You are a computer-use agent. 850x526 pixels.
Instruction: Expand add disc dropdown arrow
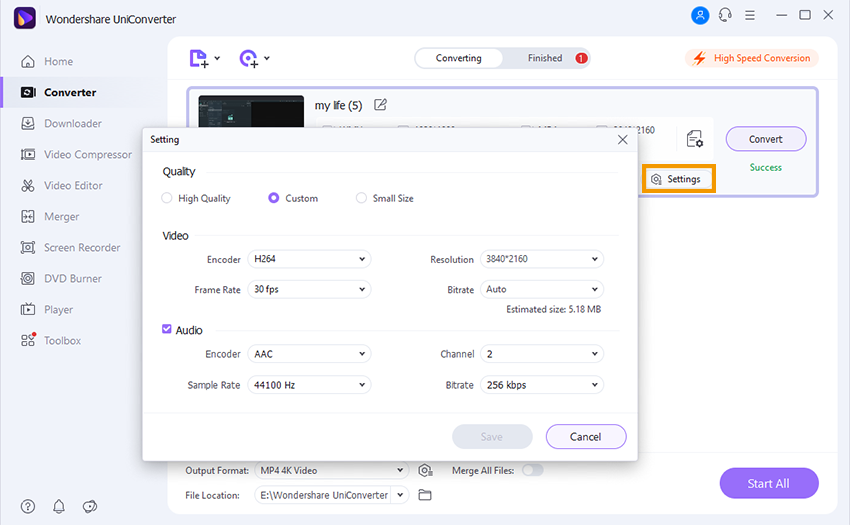(267, 58)
